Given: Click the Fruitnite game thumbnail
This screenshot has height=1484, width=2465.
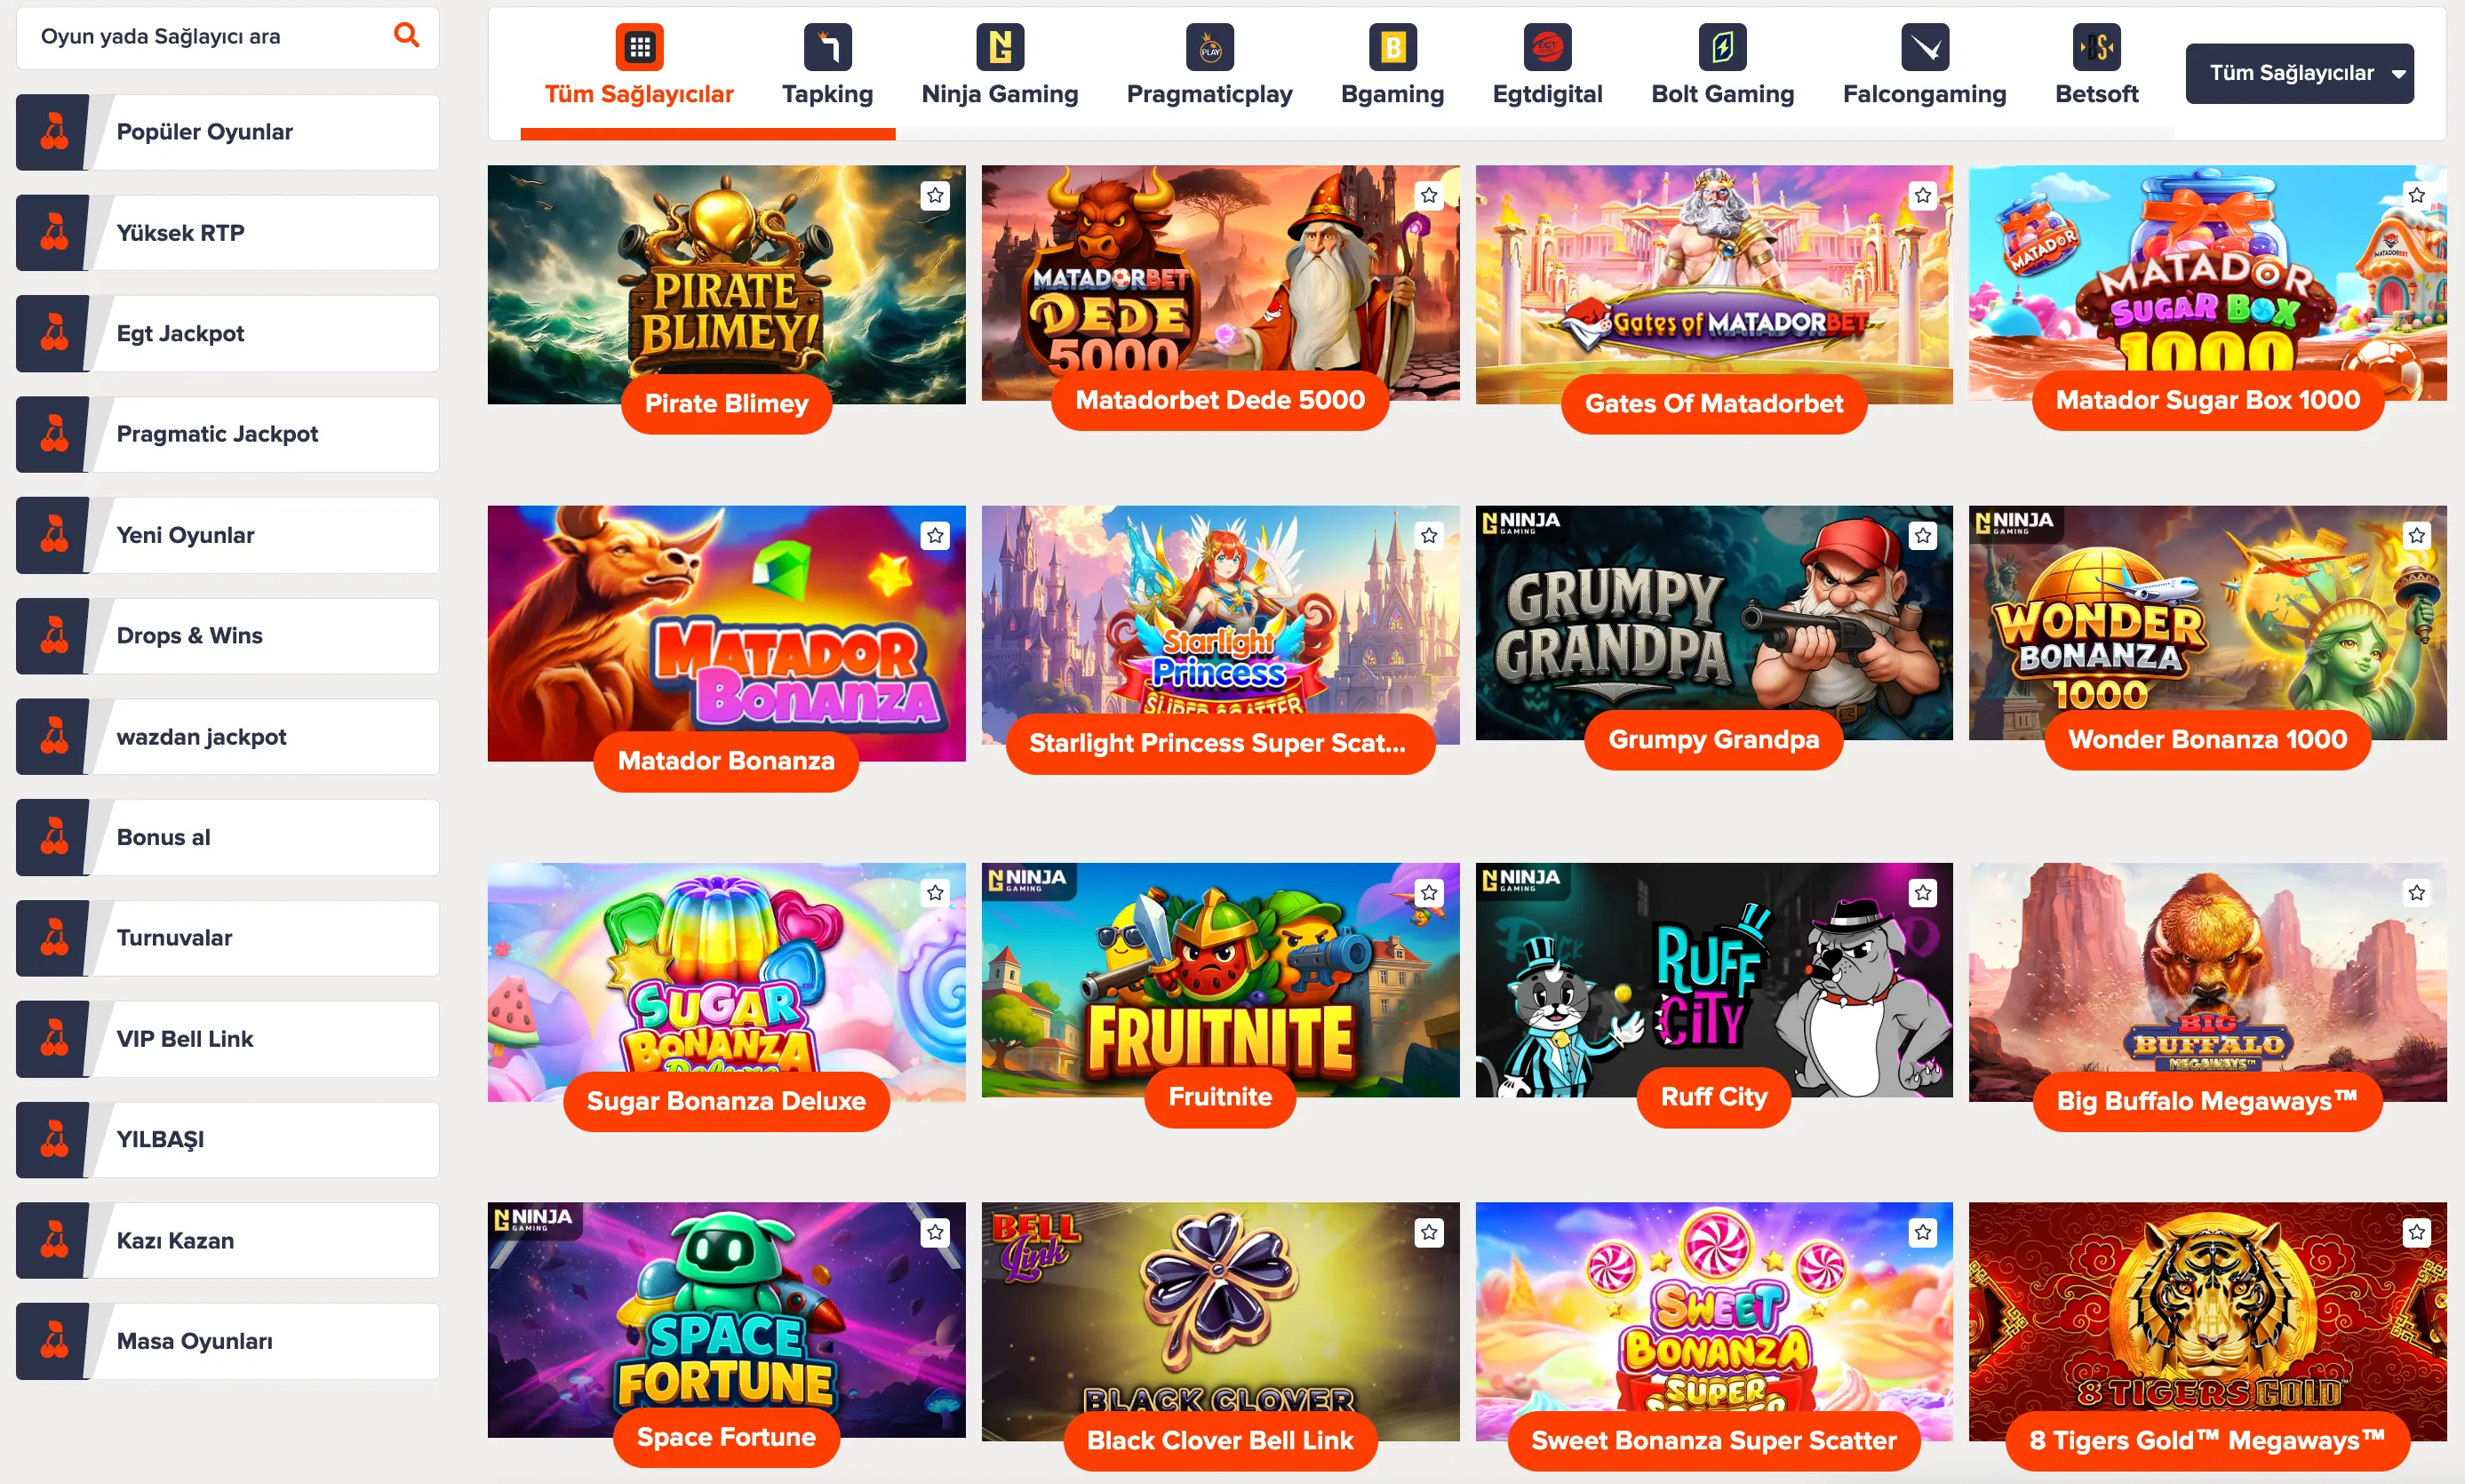Looking at the screenshot, I should (1220, 980).
